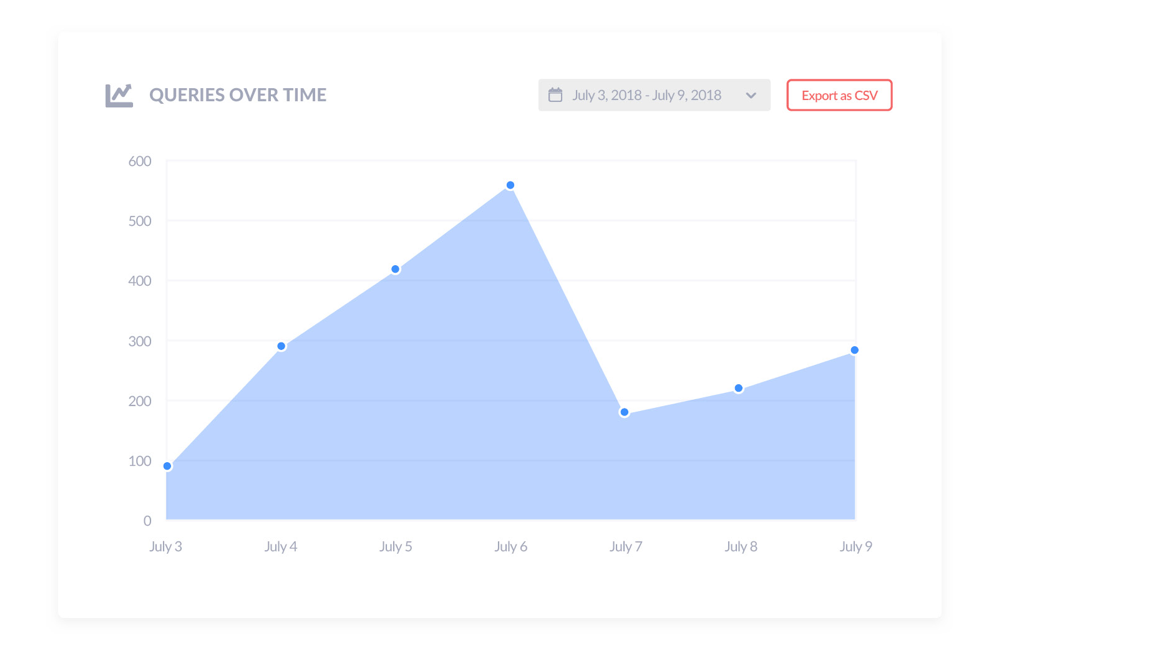Click the July 5 data point on the line

(x=396, y=268)
